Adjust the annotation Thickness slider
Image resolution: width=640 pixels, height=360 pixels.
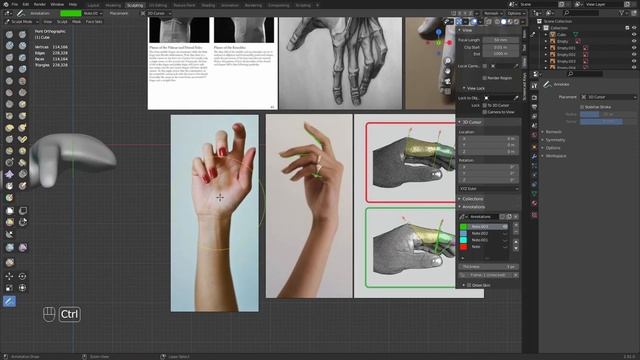coord(489,267)
